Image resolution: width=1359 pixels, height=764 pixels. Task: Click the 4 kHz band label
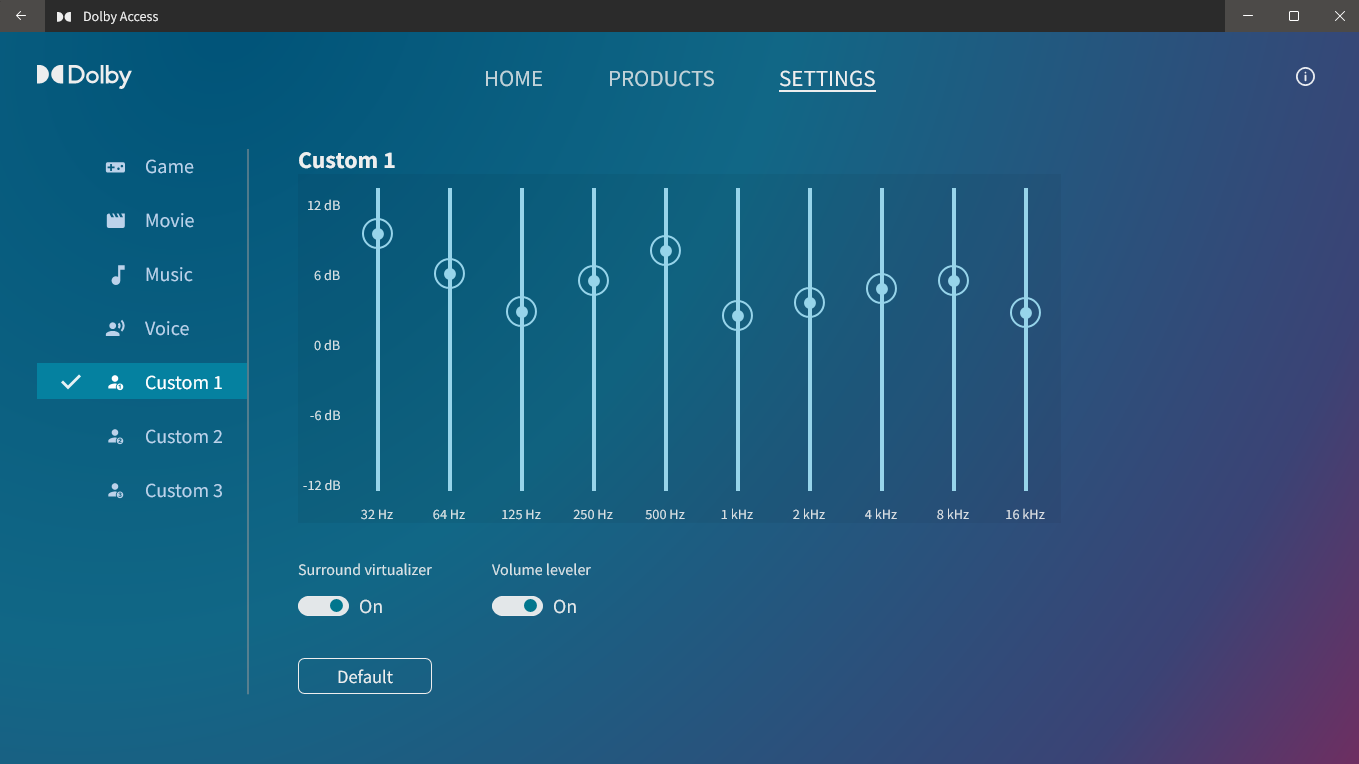coord(881,515)
